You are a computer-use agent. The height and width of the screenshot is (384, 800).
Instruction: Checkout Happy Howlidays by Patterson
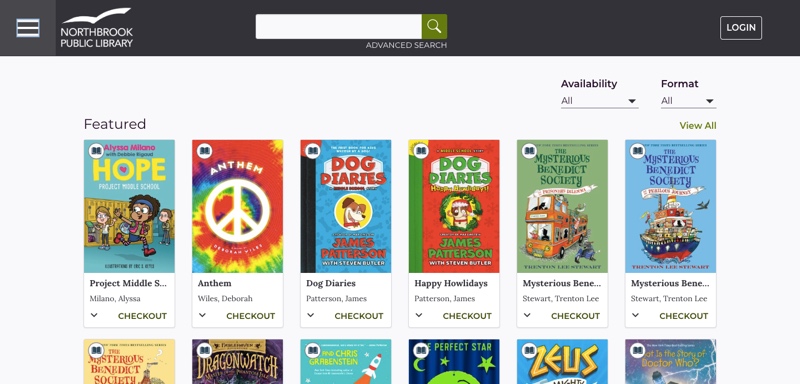pyautogui.click(x=467, y=316)
